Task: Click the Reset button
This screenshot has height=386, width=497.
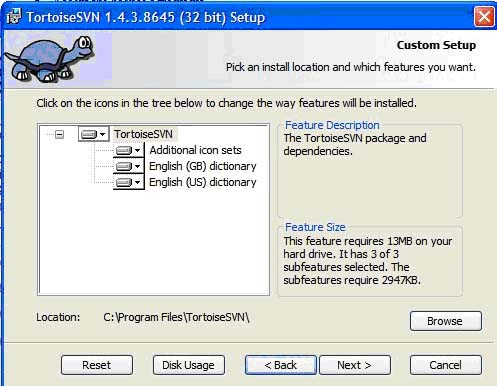Action: 97,365
